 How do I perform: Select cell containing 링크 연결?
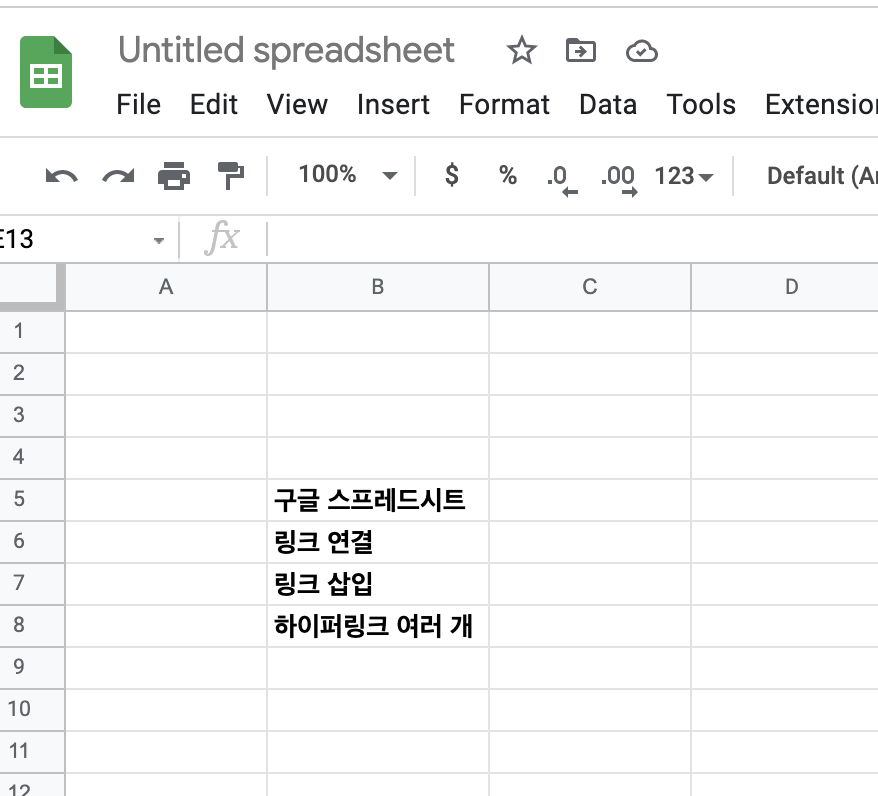[378, 542]
